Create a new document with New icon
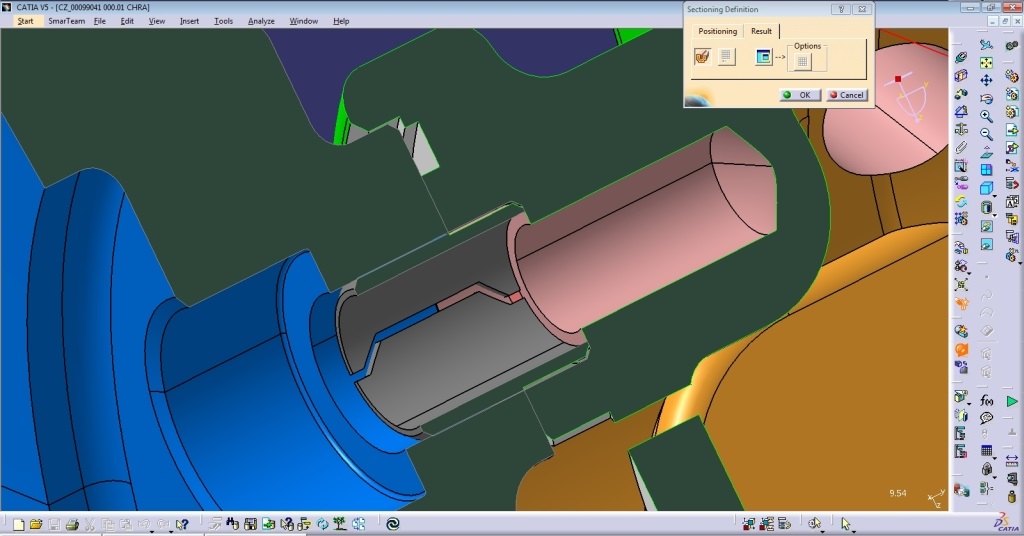Image resolution: width=1024 pixels, height=536 pixels. (x=18, y=524)
